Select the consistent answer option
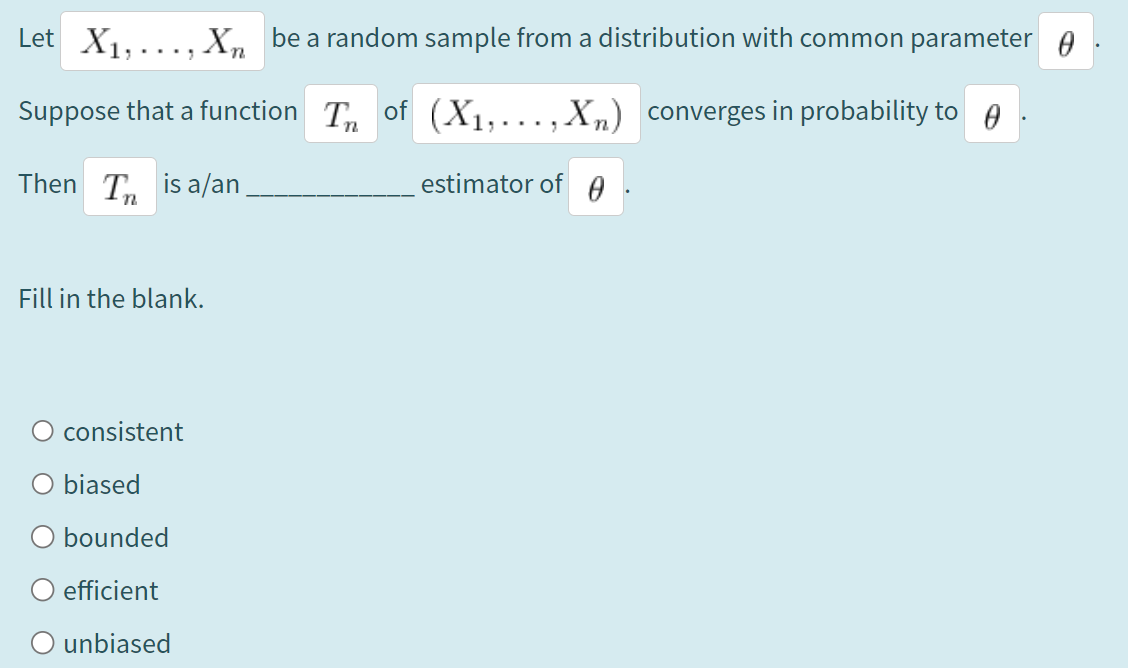This screenshot has height=668, width=1128. click(44, 430)
